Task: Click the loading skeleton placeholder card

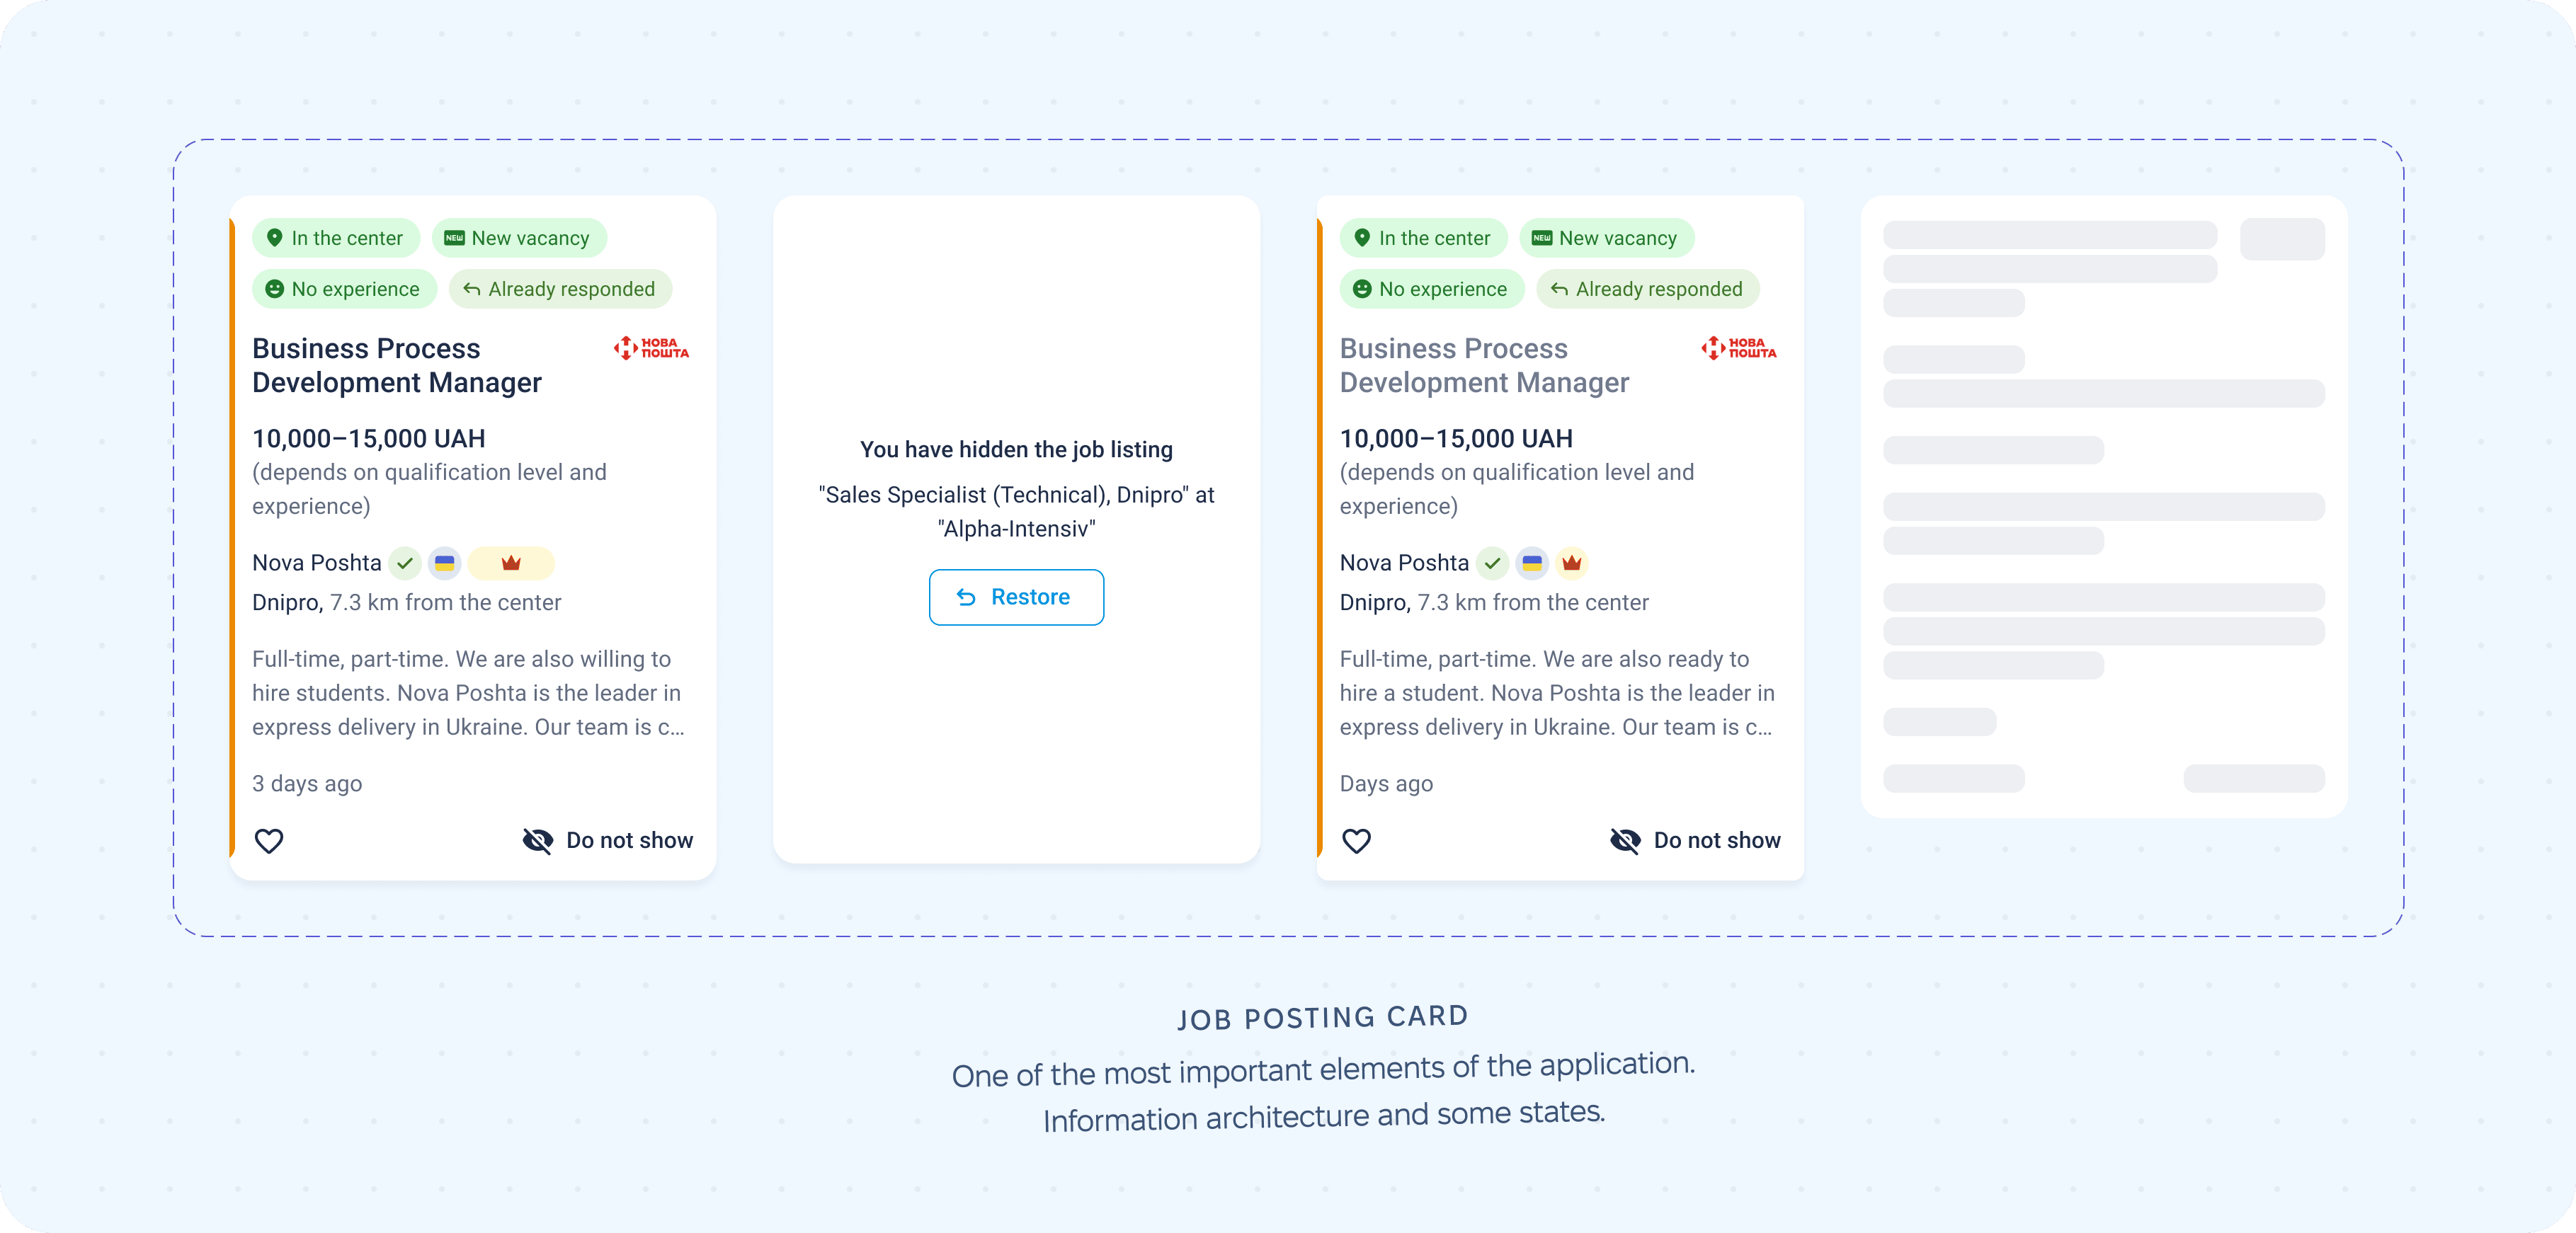Action: (x=2104, y=506)
